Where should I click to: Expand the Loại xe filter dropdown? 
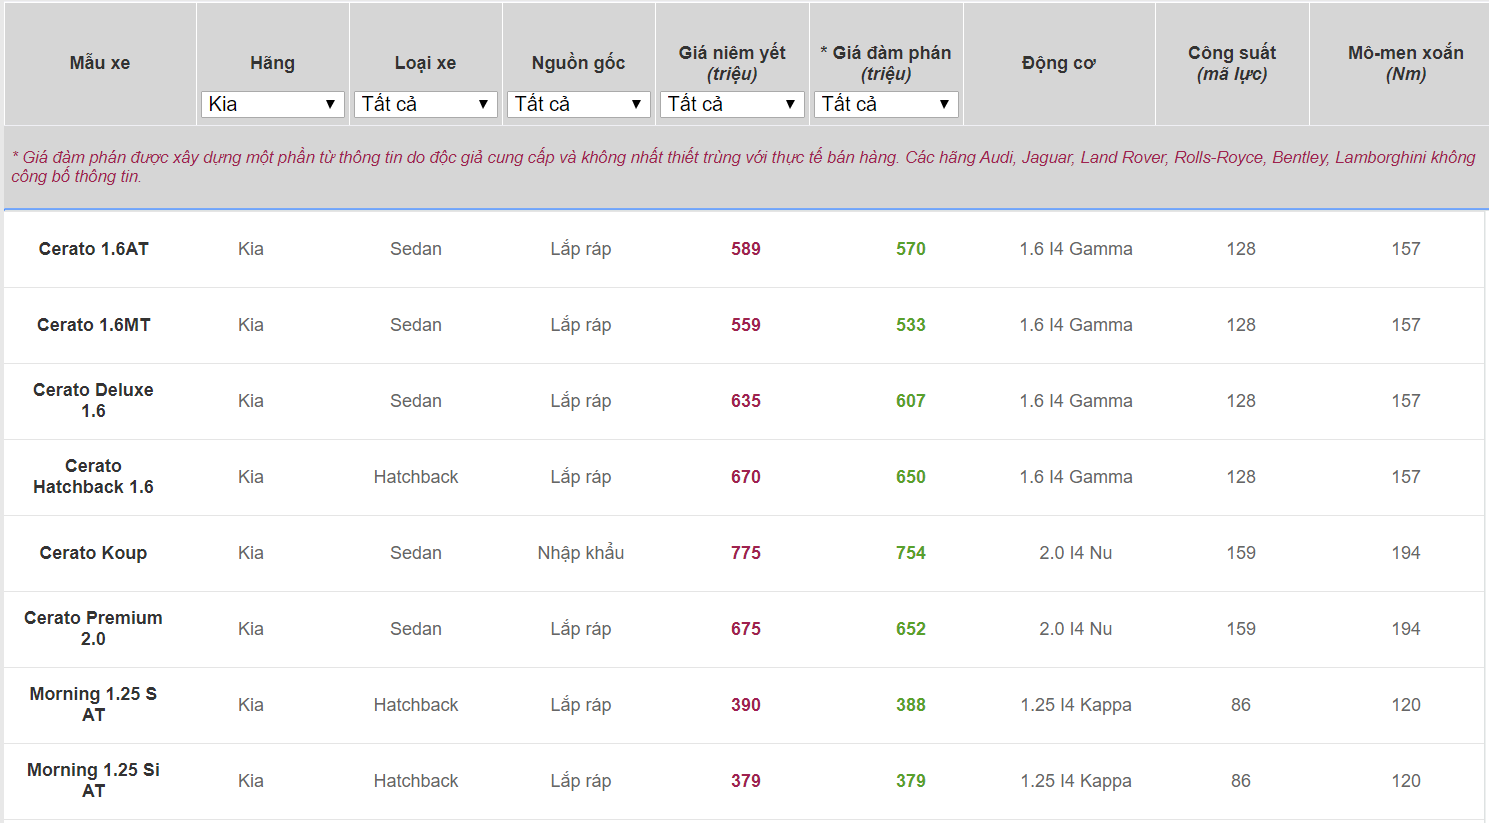(x=425, y=104)
